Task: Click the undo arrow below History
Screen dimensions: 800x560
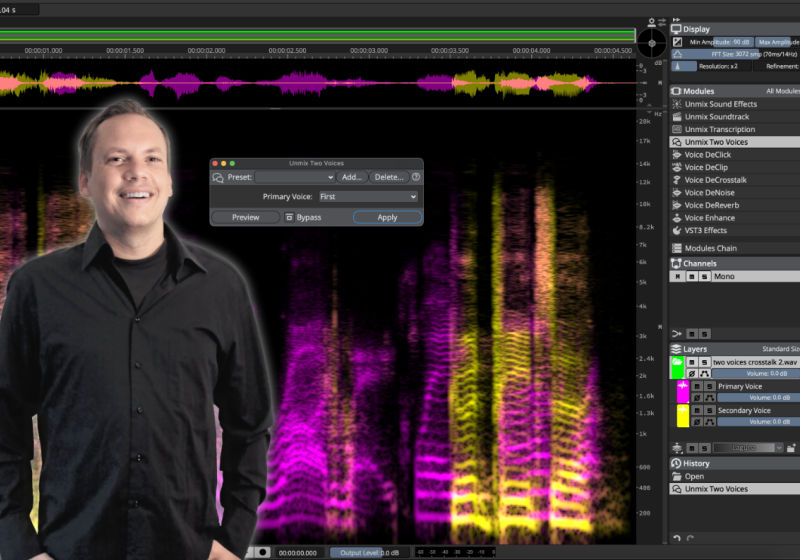Action: click(677, 538)
